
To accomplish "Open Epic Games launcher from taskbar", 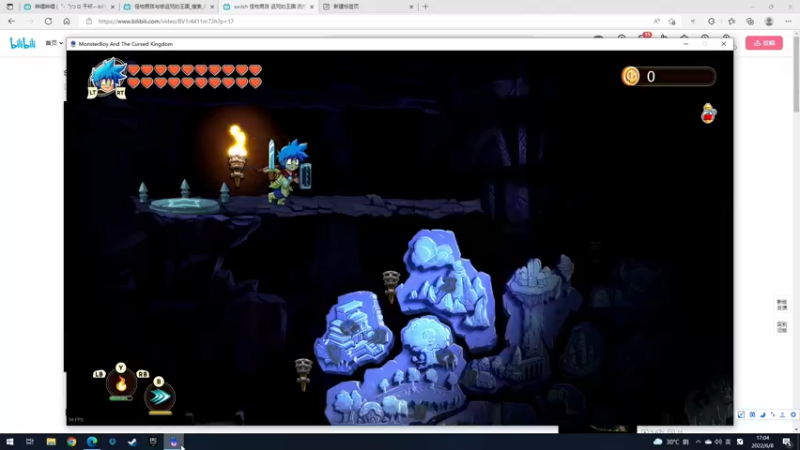I will (x=153, y=442).
